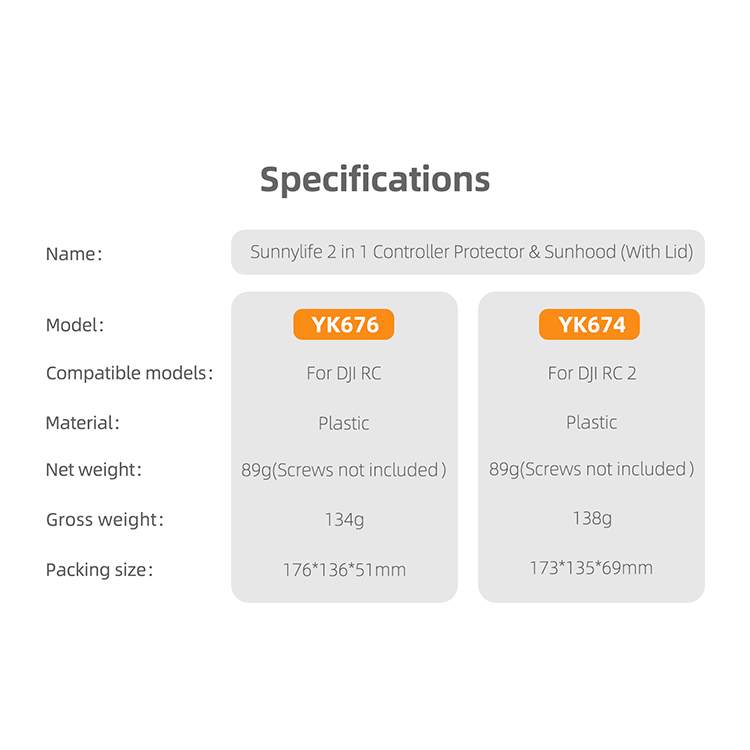Select the 138g gross weight value
The height and width of the screenshot is (750, 750).
(592, 519)
